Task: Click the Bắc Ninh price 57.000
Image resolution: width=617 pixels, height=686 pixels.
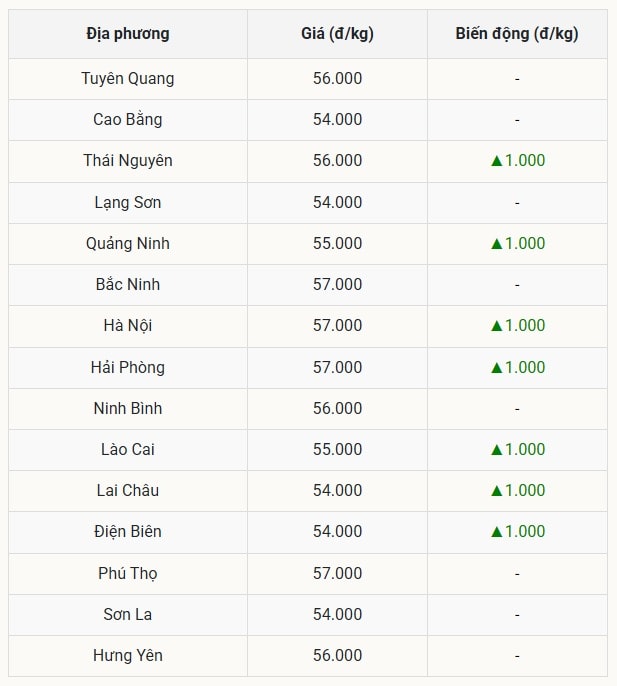Action: 337,285
